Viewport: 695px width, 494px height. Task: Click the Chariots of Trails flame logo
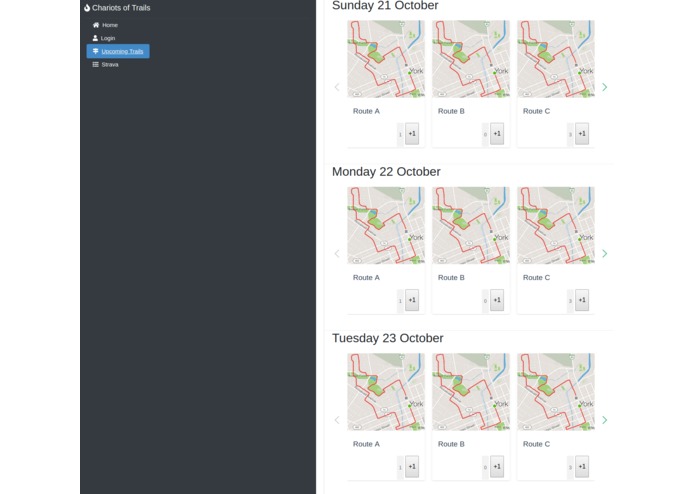(87, 8)
